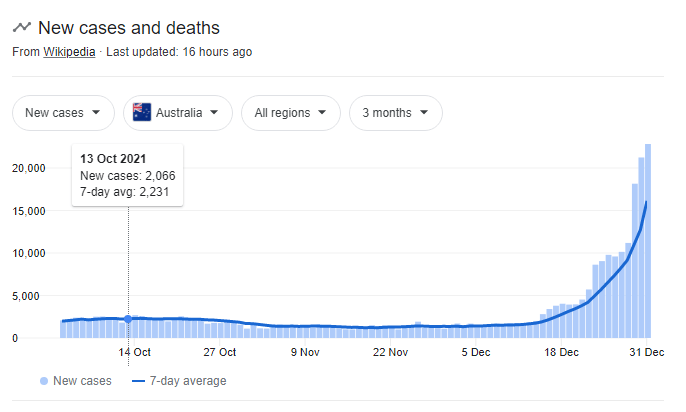Click the 18 Dec axis label

pos(561,352)
